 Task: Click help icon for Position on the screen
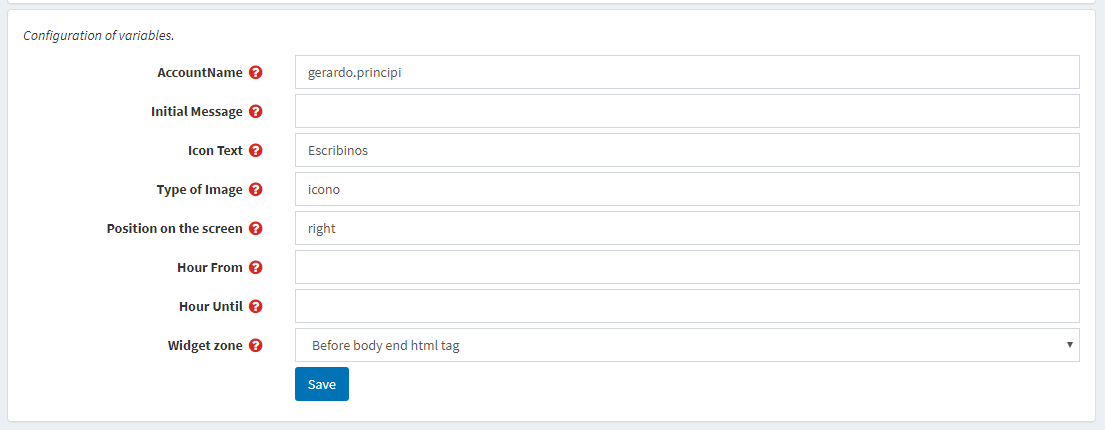[x=256, y=228]
